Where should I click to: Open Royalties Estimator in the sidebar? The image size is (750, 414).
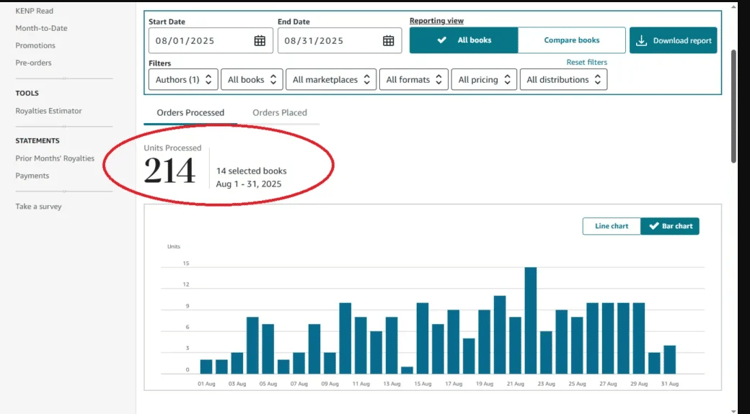[x=48, y=111]
